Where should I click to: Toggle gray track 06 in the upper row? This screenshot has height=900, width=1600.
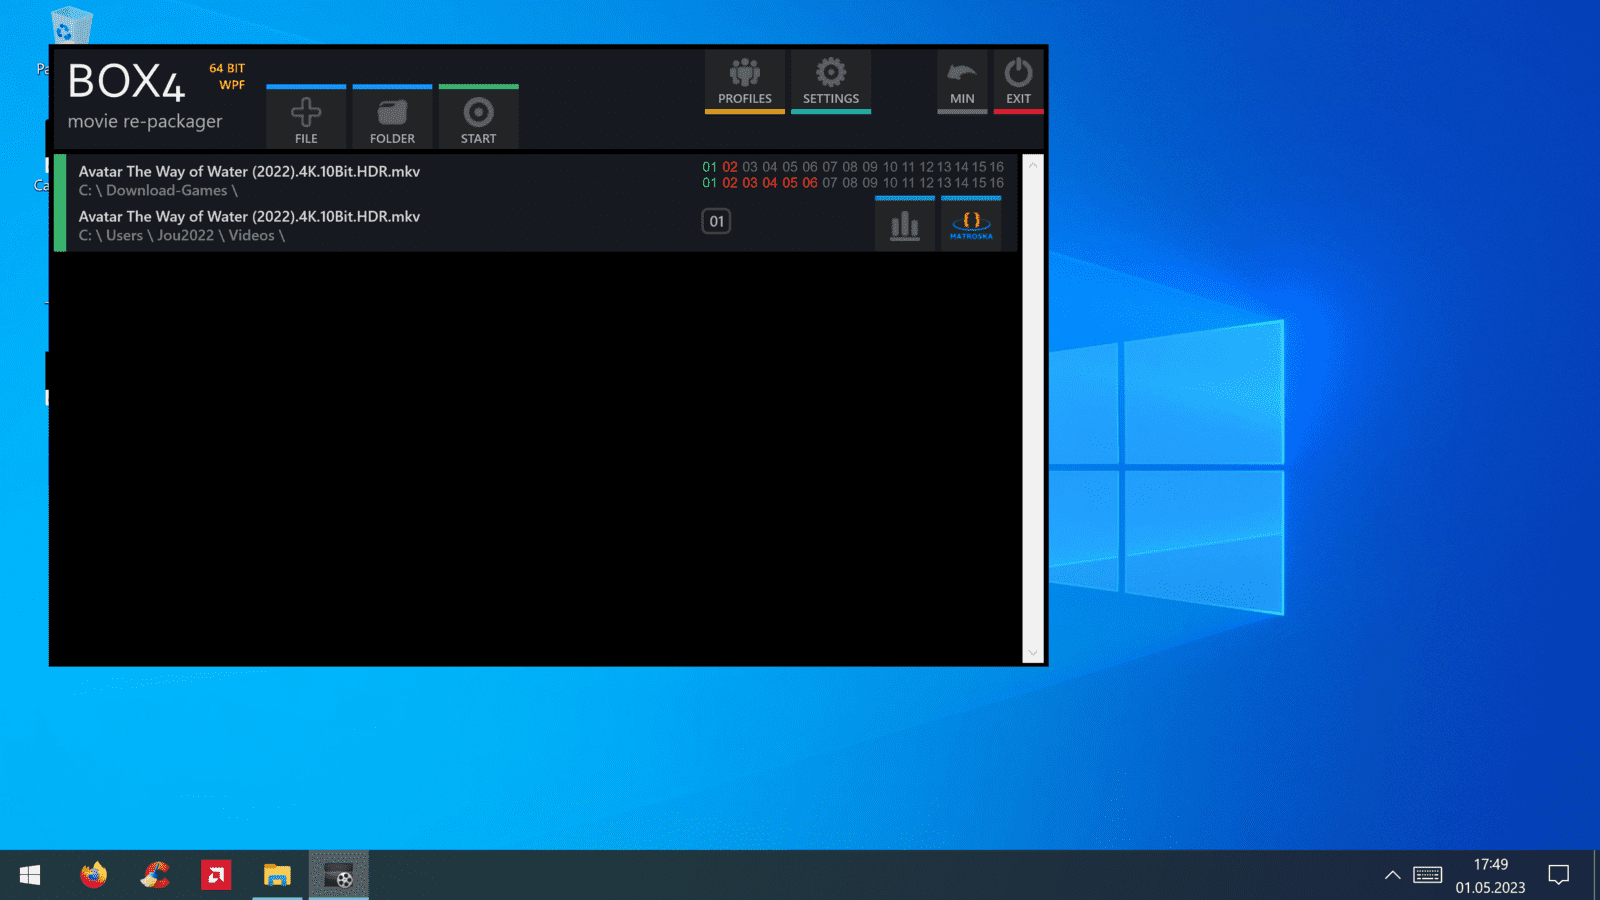coord(810,167)
